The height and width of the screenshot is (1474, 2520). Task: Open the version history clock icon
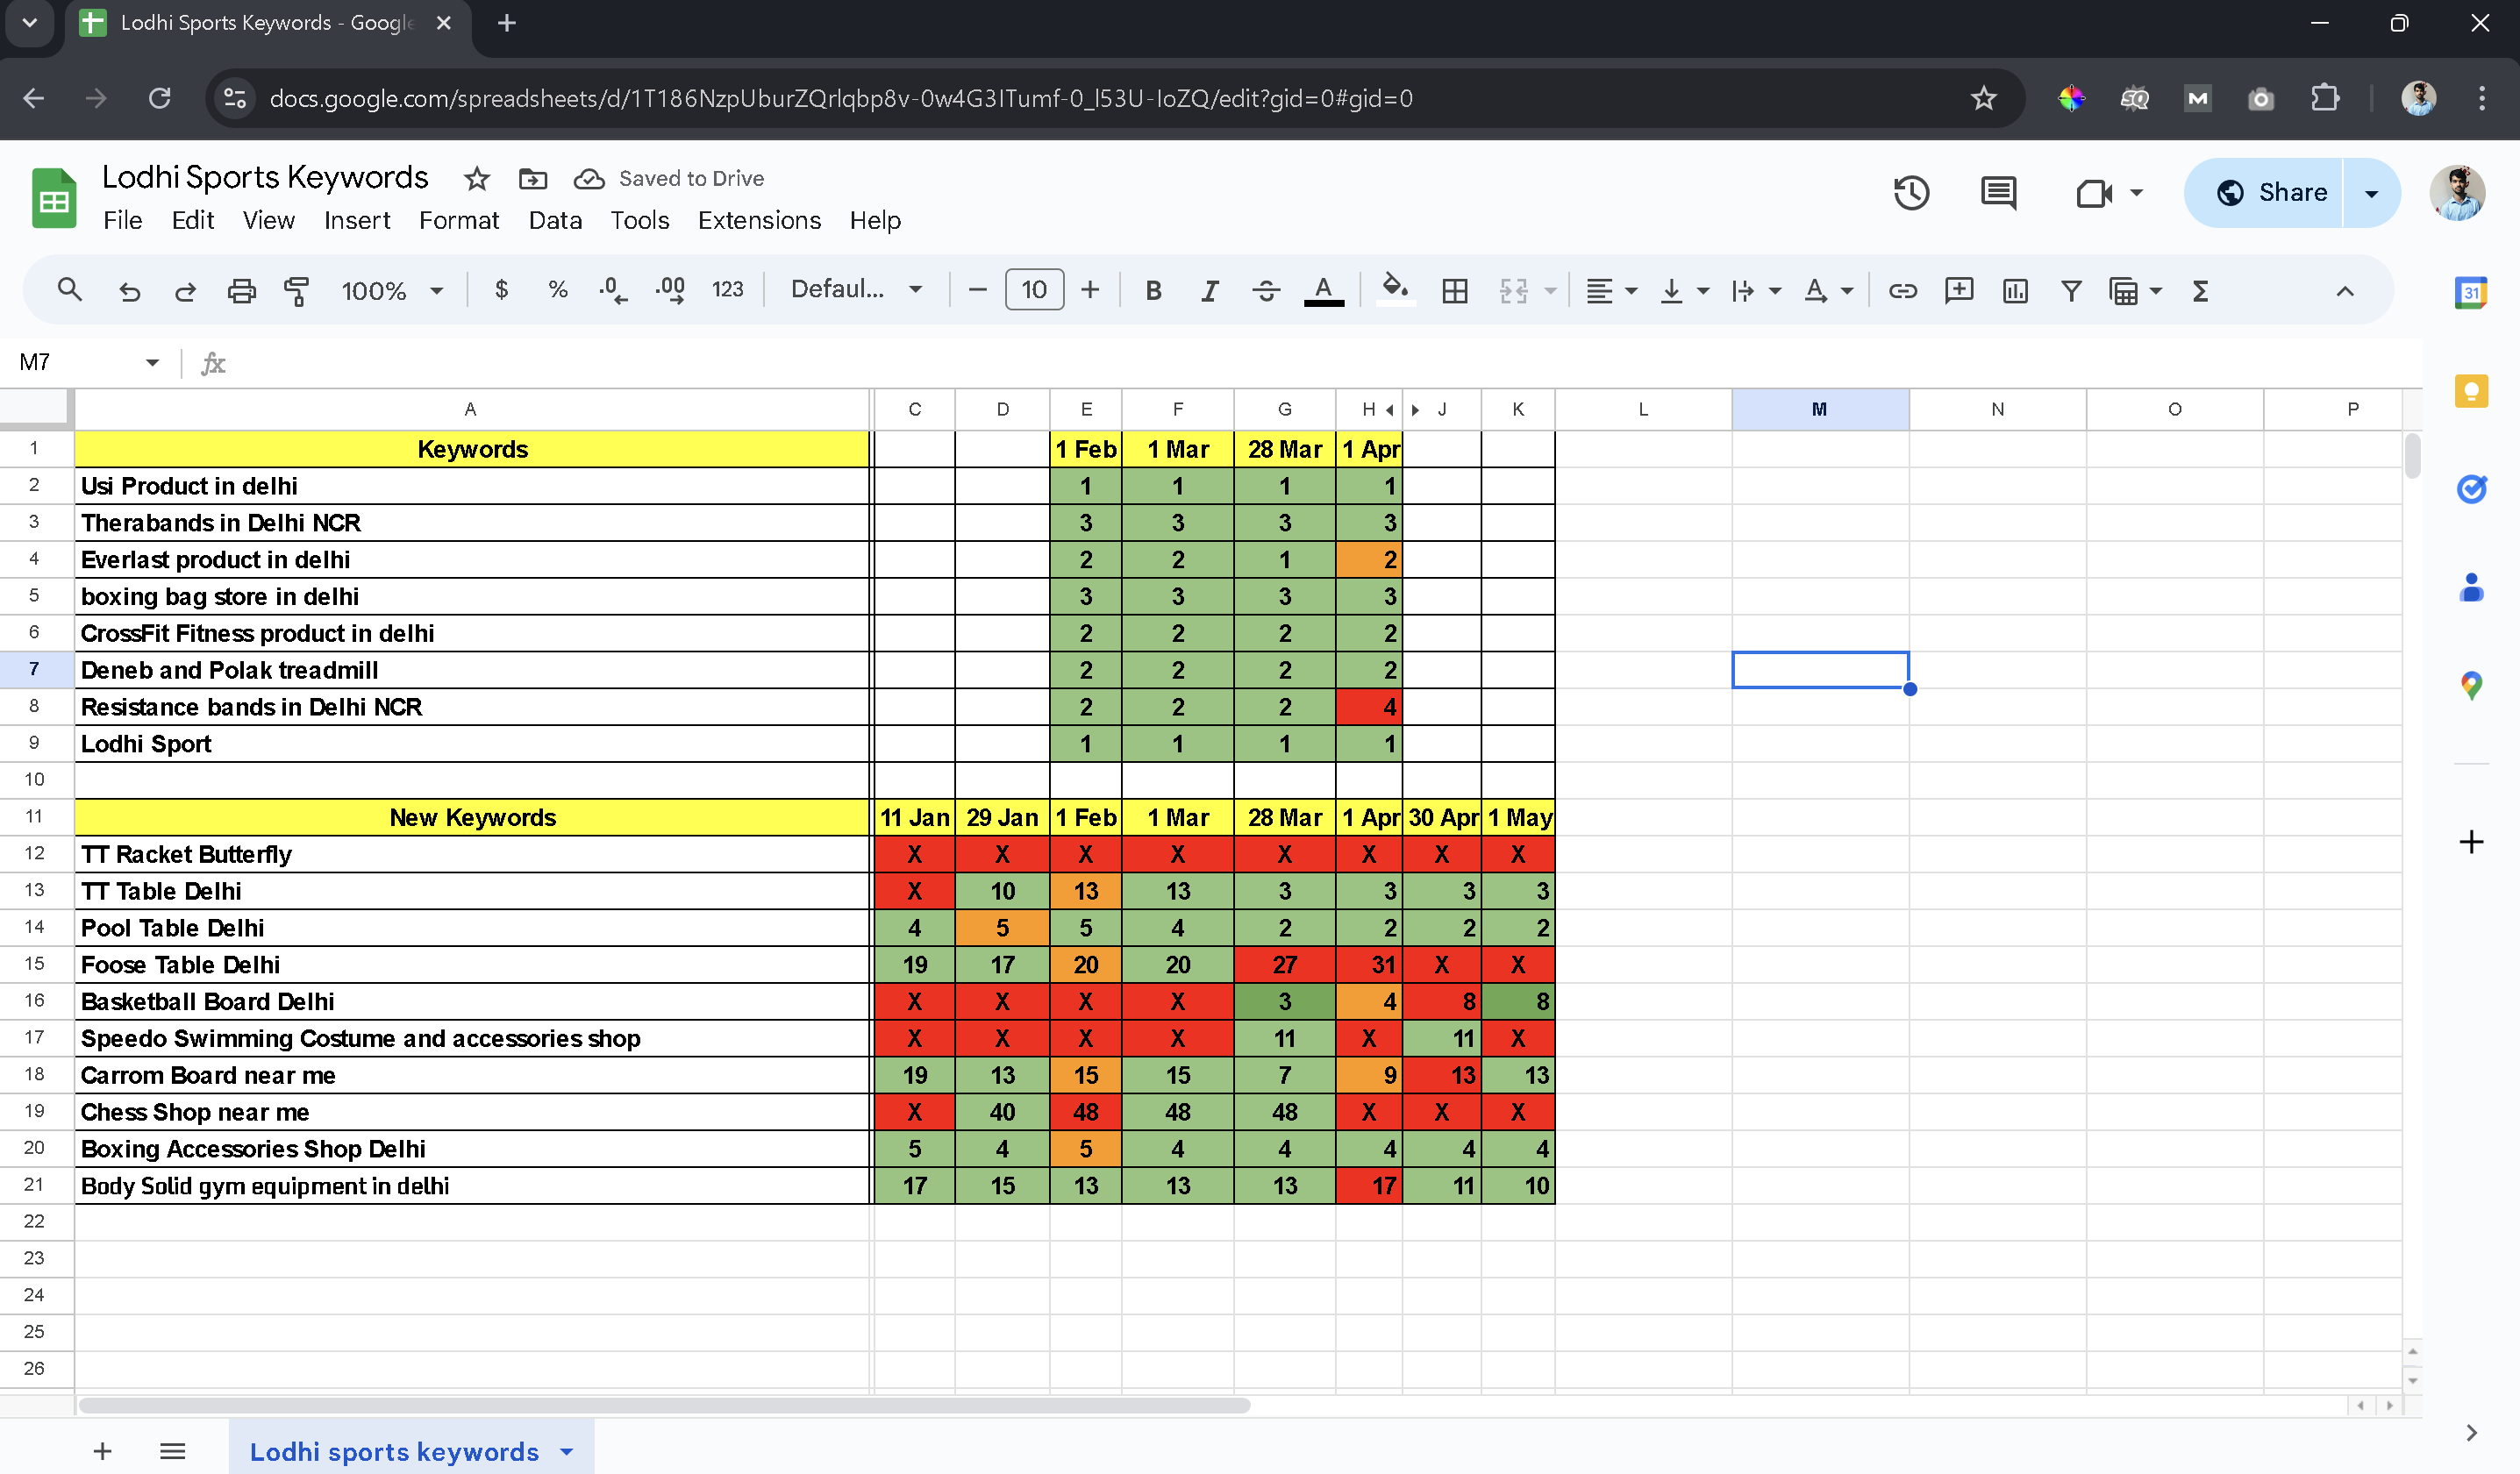point(1911,193)
